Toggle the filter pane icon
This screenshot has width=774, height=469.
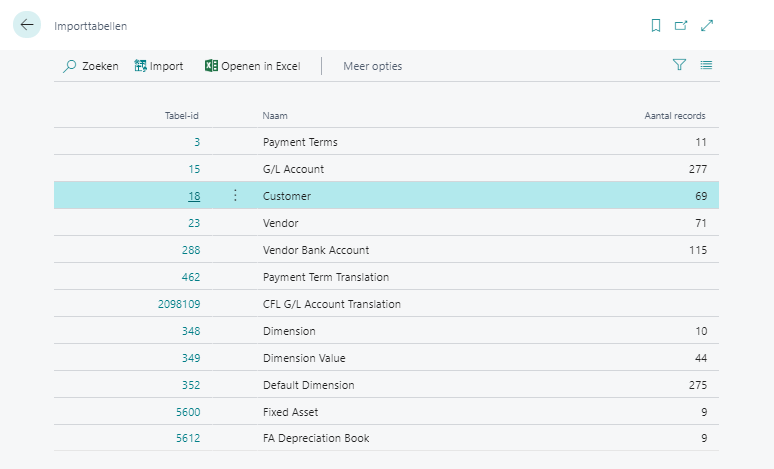pyautogui.click(x=680, y=65)
